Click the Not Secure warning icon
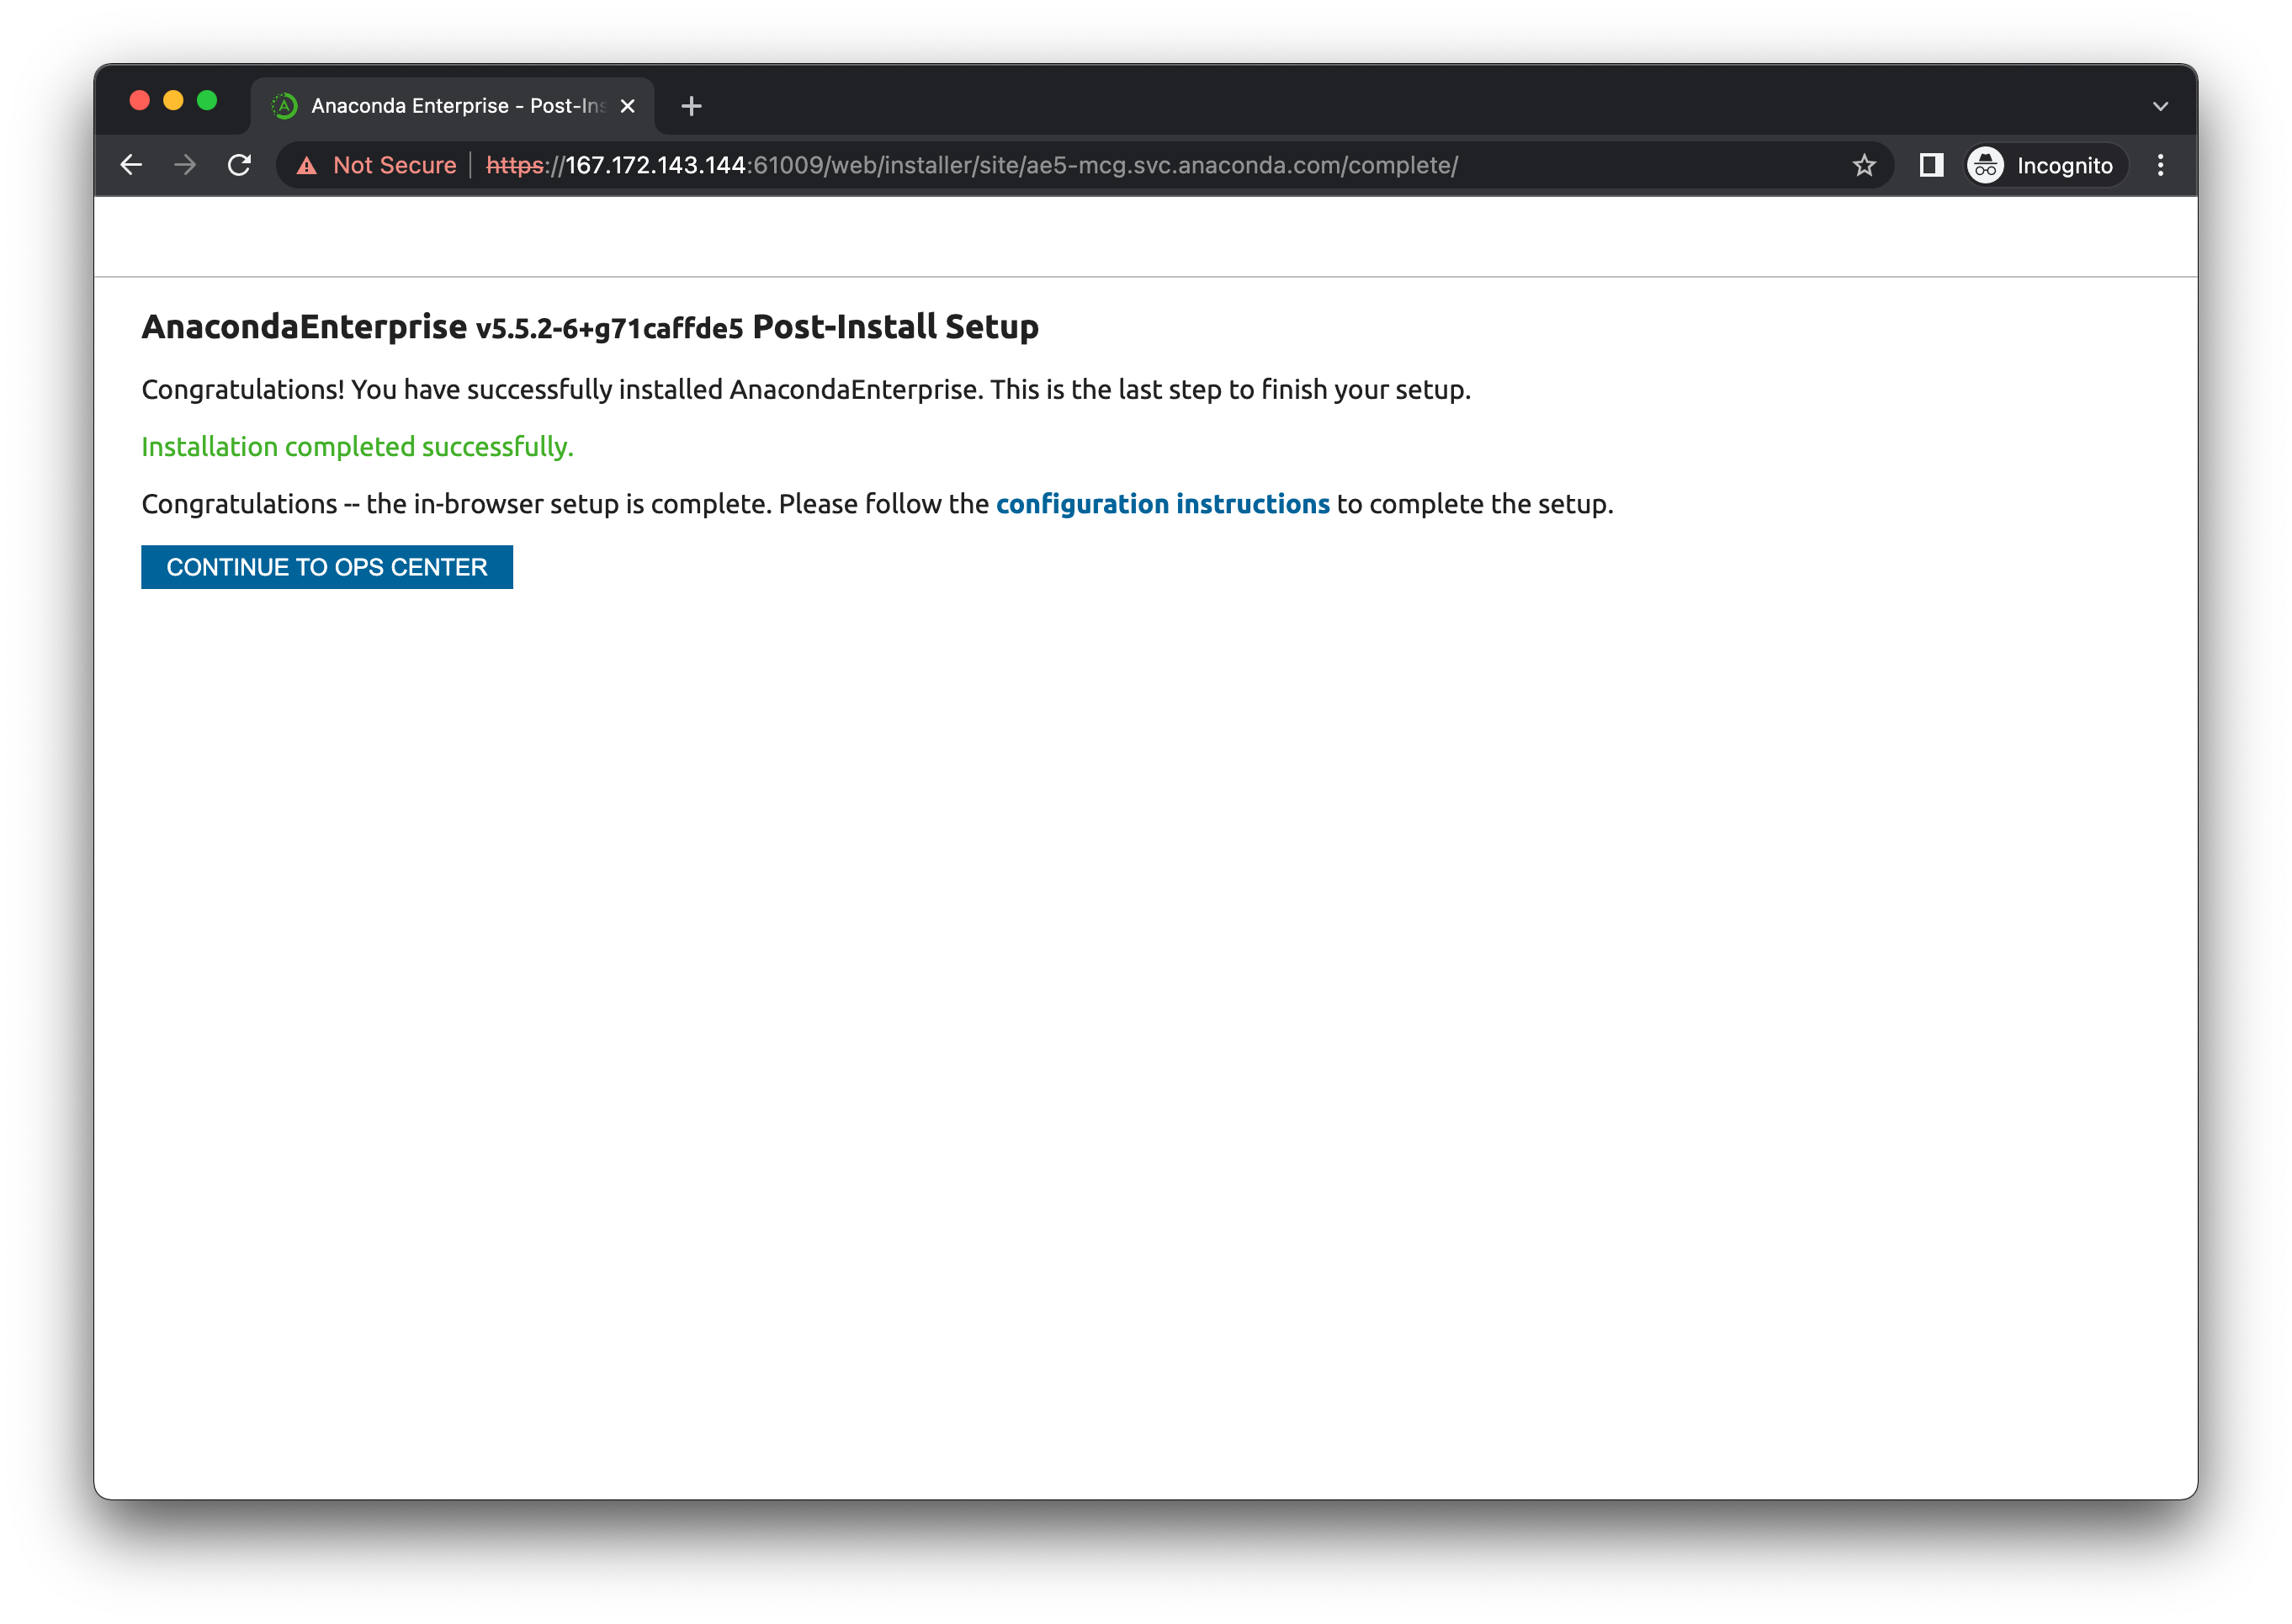The height and width of the screenshot is (1624, 2292). (x=307, y=166)
